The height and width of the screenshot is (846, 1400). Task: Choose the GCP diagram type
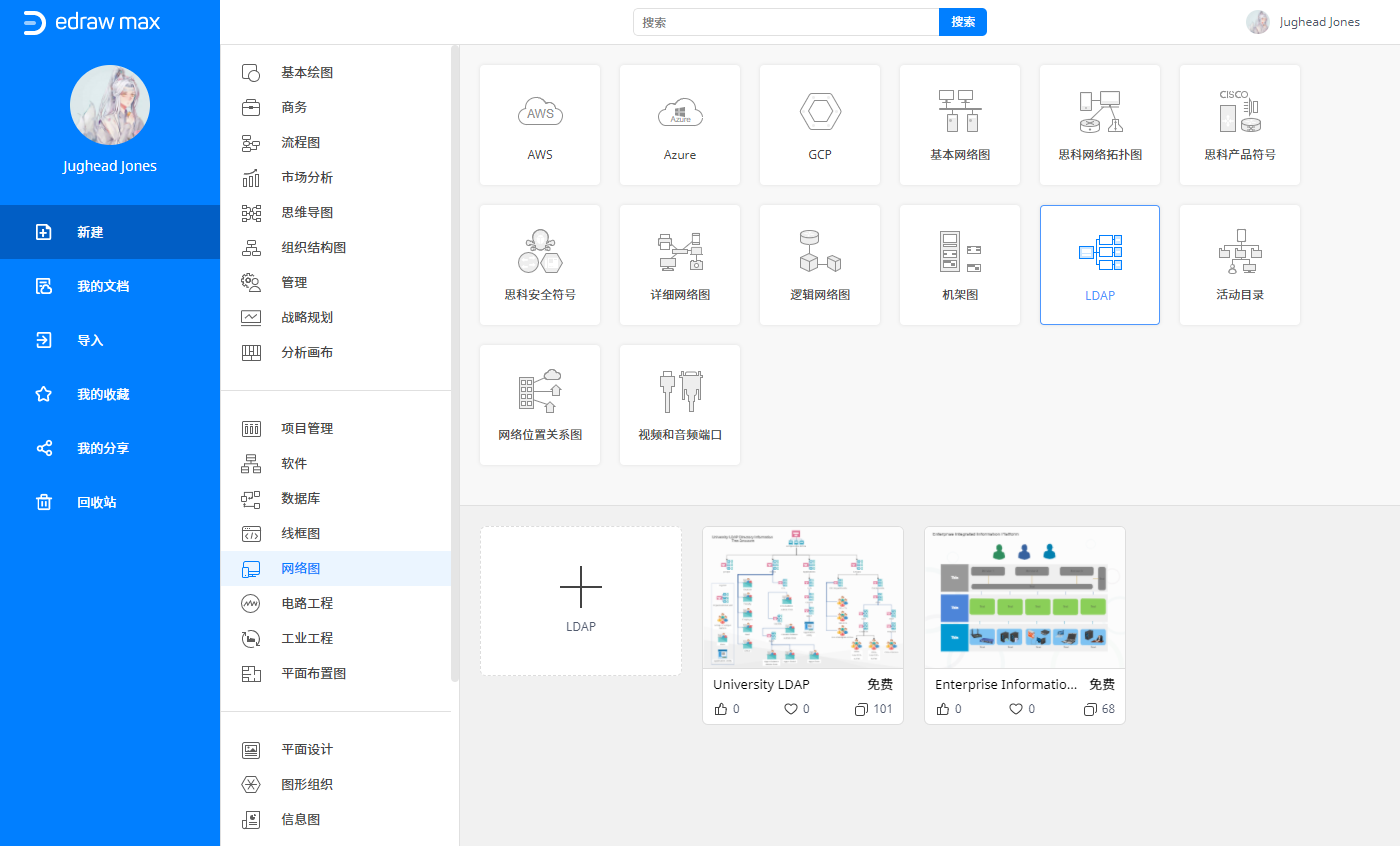tap(820, 125)
